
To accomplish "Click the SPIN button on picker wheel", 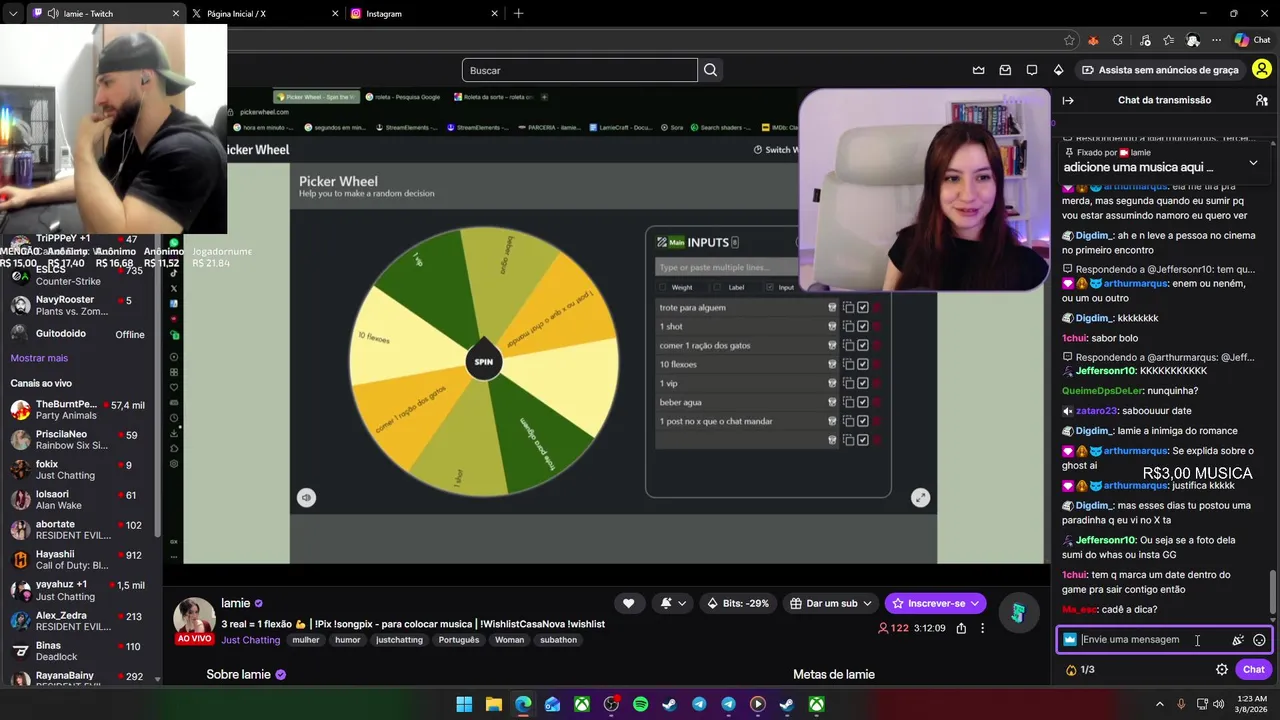I will coord(483,361).
